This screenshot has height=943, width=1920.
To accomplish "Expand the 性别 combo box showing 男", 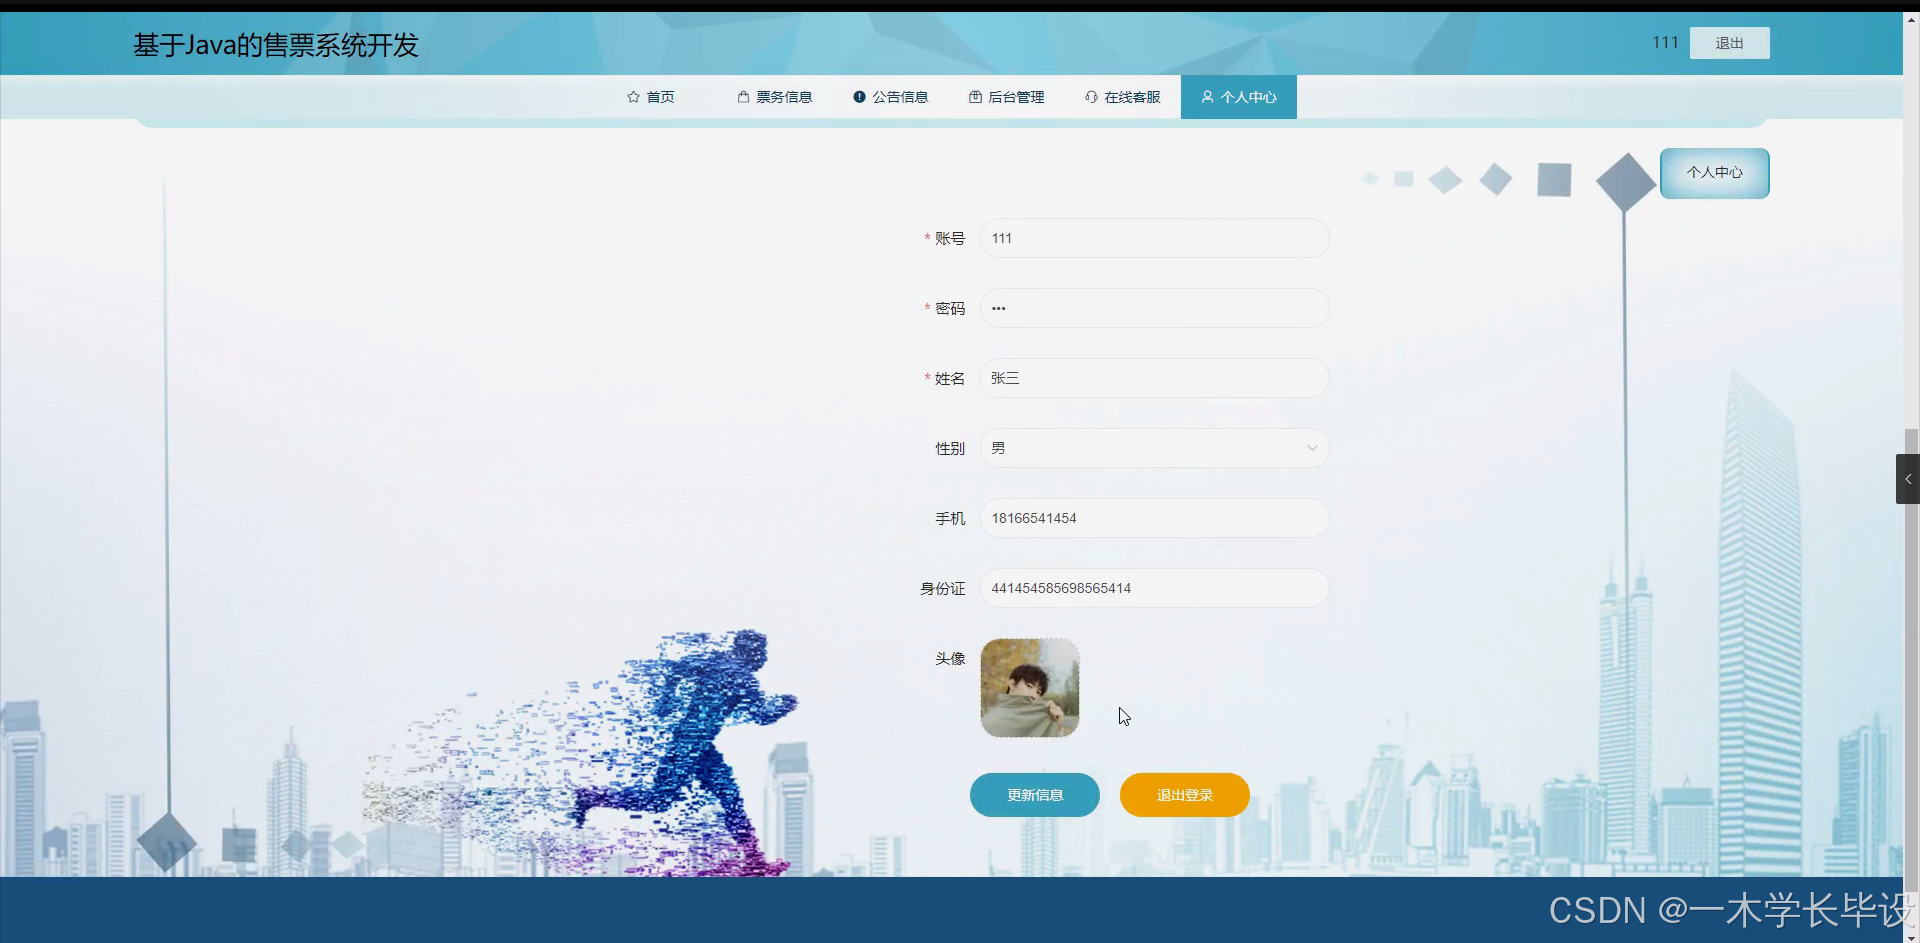I will [x=1153, y=447].
